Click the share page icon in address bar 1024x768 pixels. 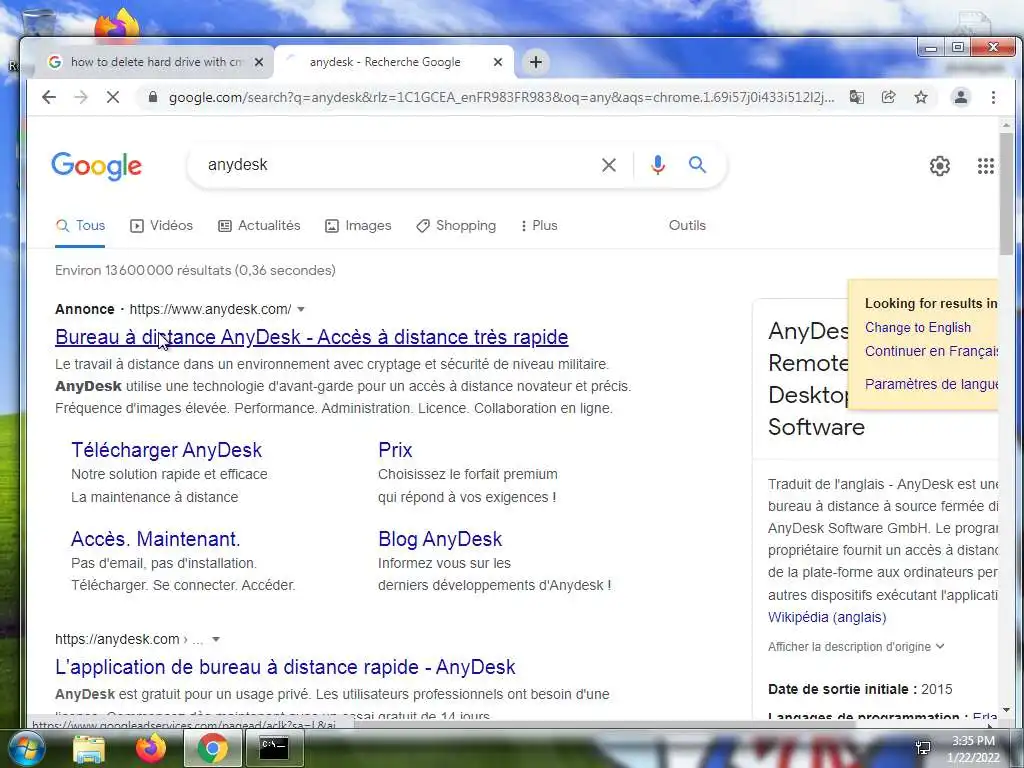(888, 97)
